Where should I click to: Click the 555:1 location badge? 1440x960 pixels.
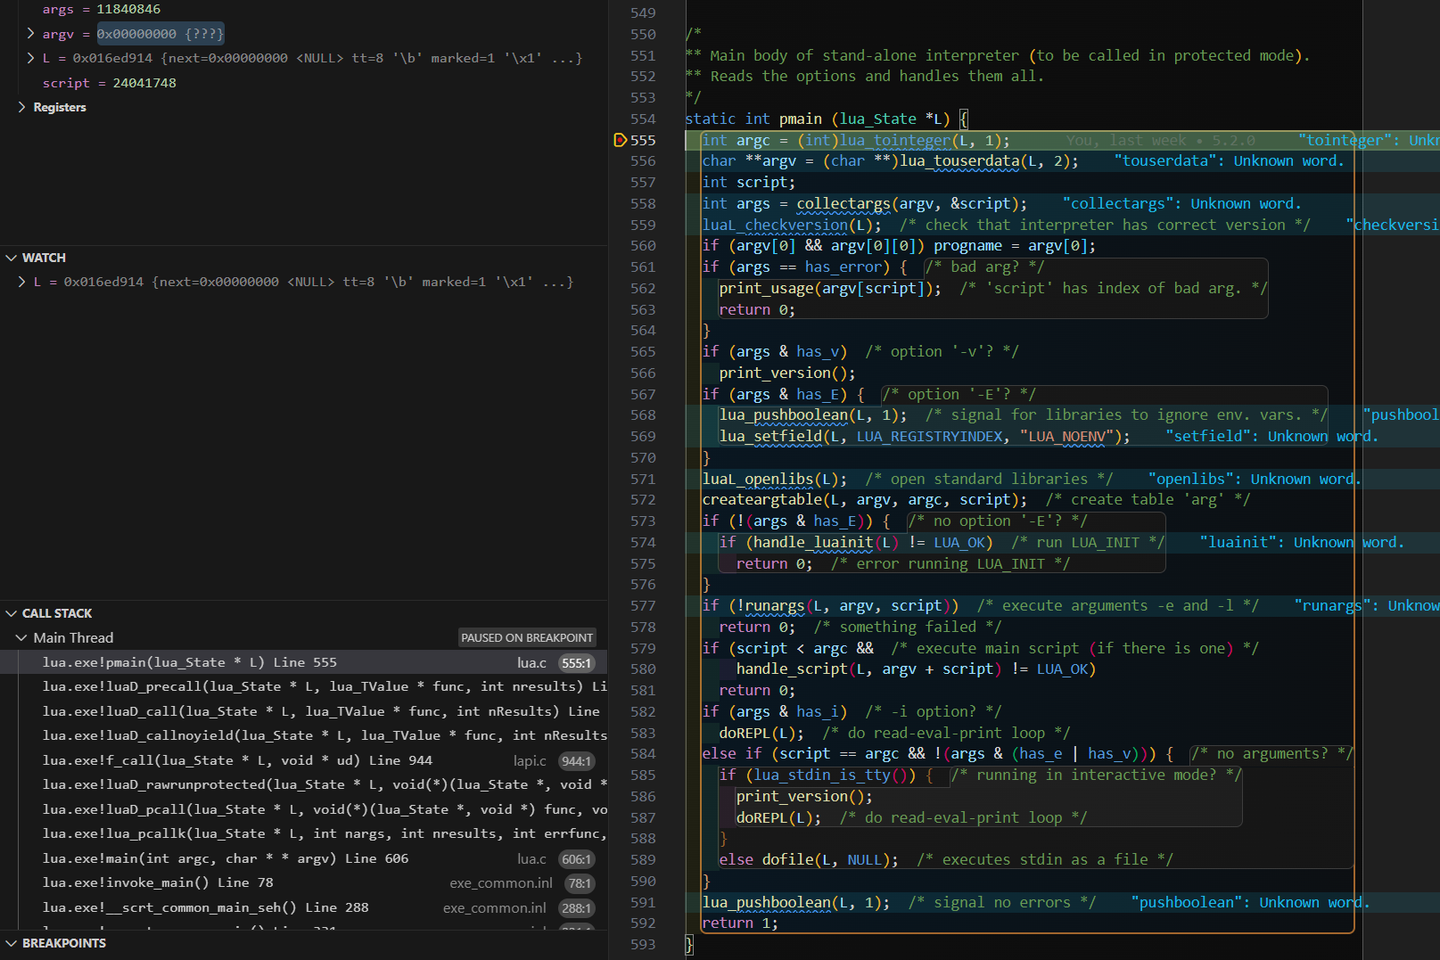pos(576,663)
